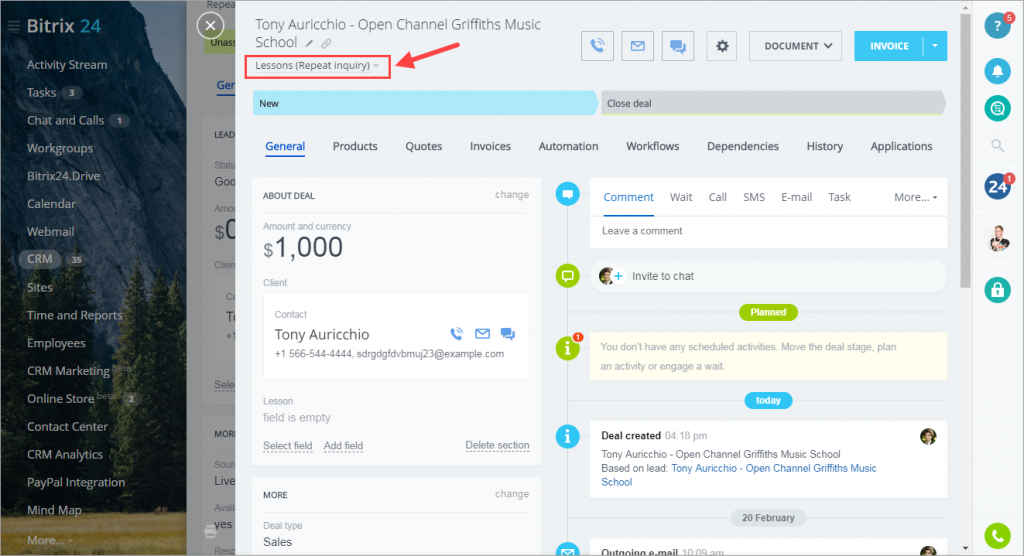
Task: Click the phone call icon in deal header
Action: click(597, 46)
